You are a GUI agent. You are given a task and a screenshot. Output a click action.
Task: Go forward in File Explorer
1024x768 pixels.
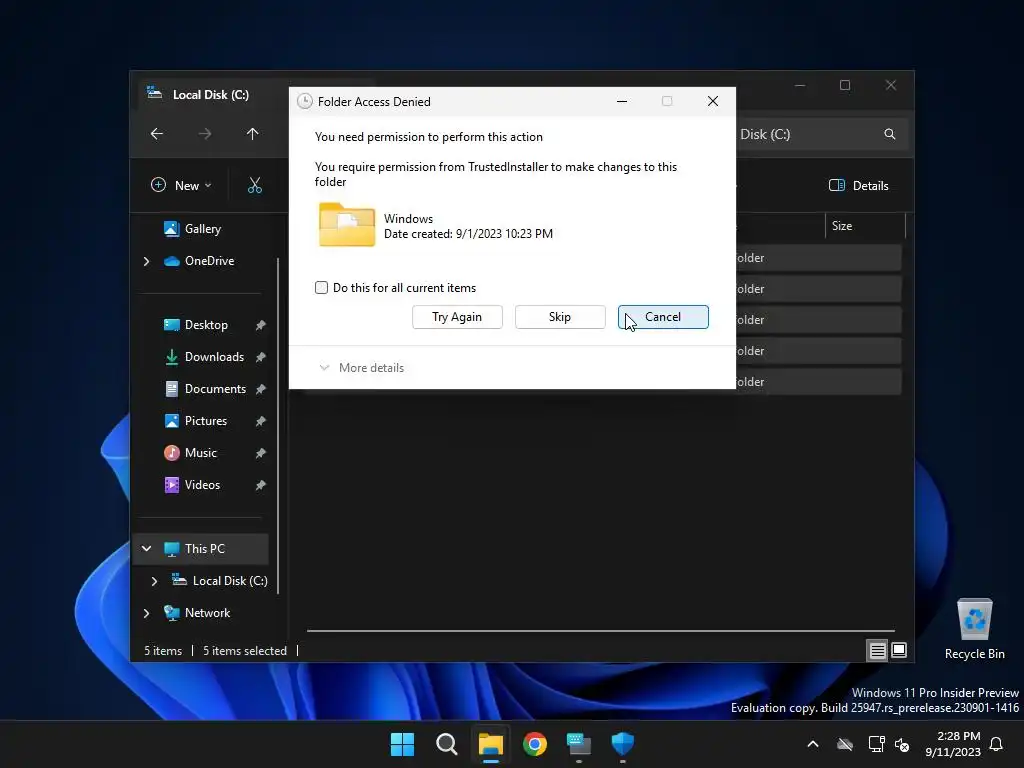[205, 134]
